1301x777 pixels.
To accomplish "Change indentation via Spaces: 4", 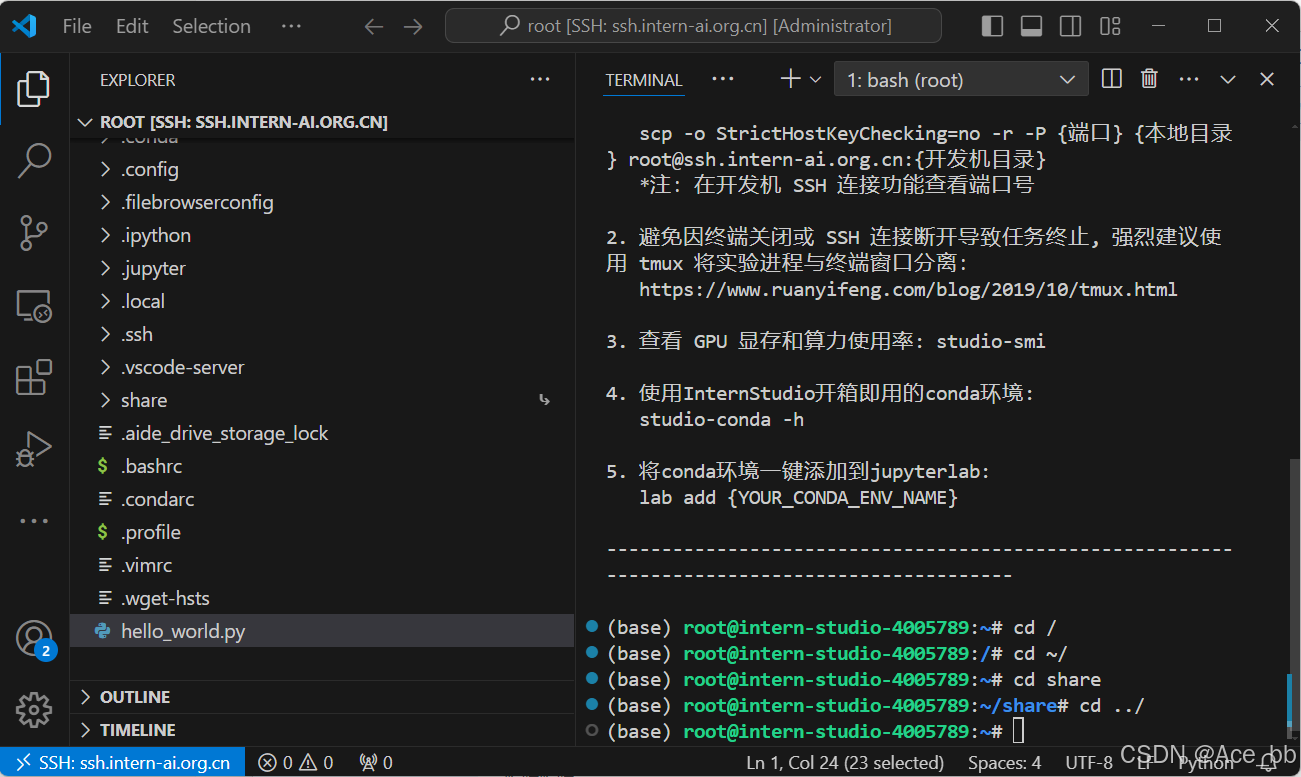I will coord(1005,763).
